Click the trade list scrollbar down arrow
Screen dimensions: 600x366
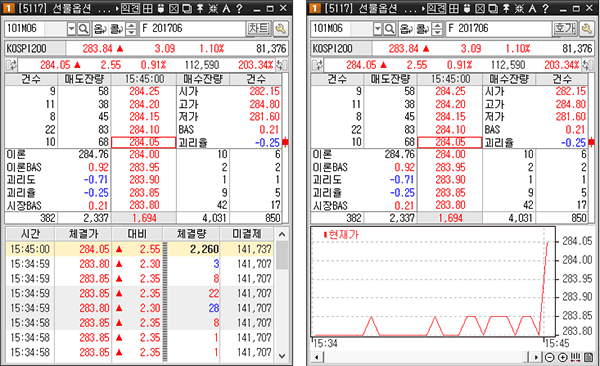click(x=282, y=356)
